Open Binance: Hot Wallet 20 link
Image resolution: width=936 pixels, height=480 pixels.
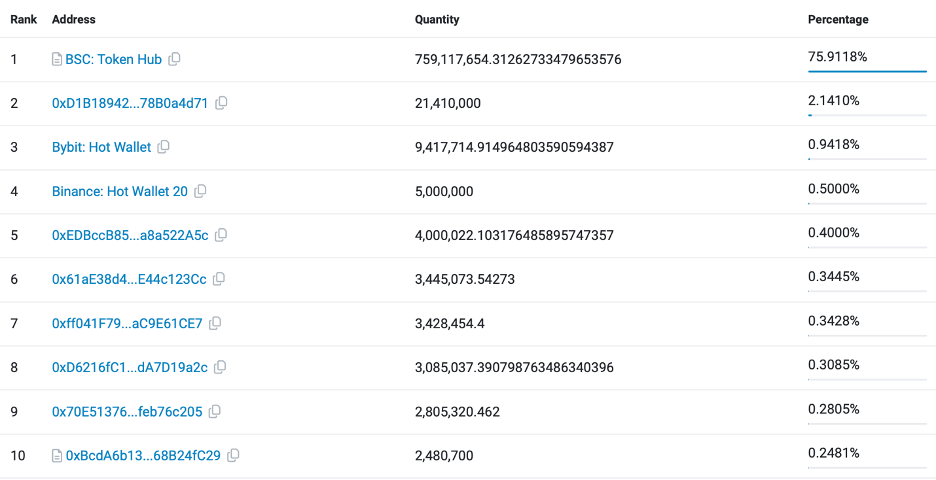[119, 191]
